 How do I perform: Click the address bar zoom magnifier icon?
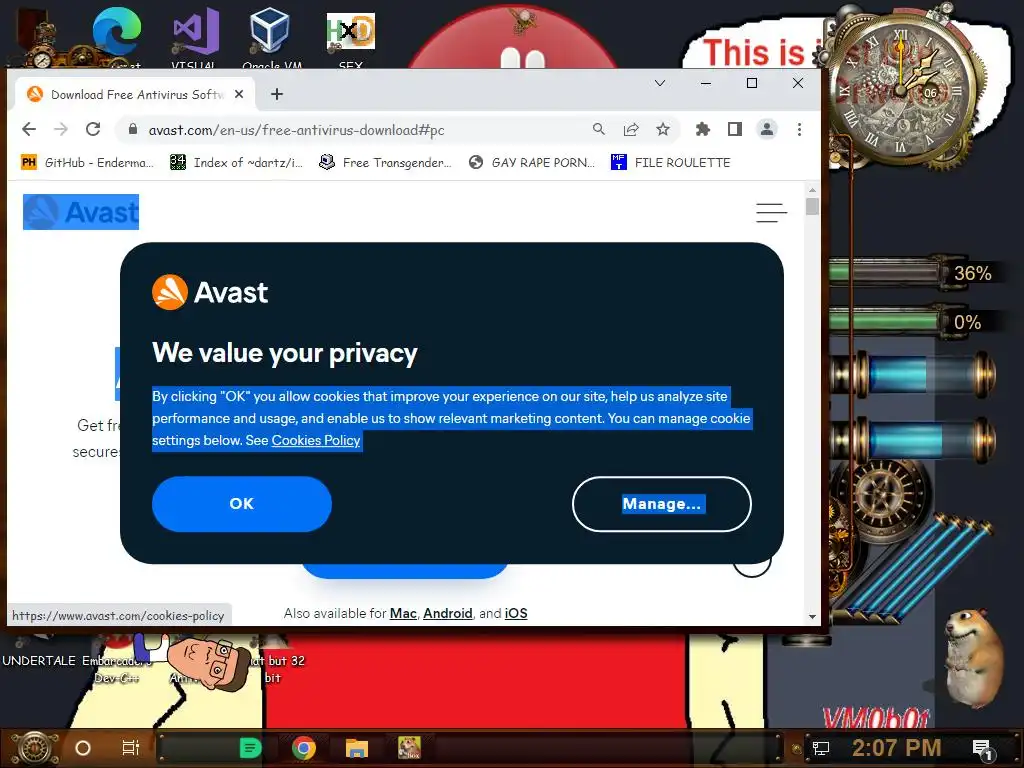tap(598, 129)
